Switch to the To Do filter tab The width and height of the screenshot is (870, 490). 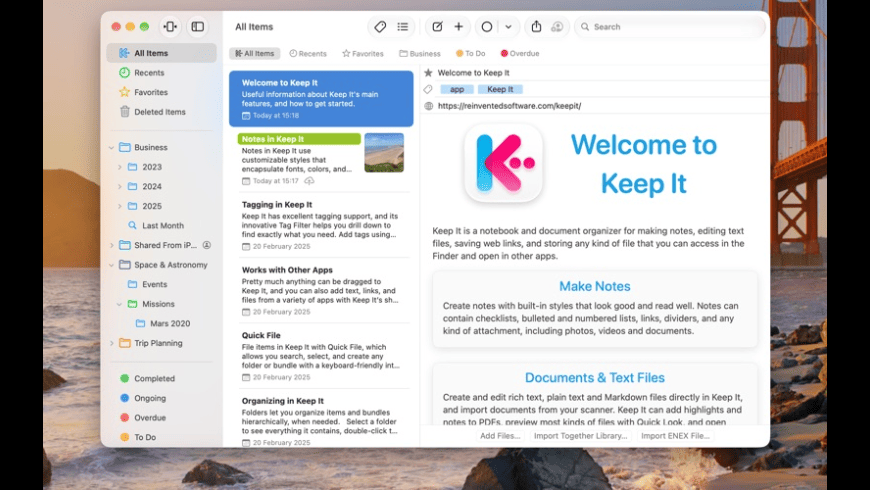[471, 53]
